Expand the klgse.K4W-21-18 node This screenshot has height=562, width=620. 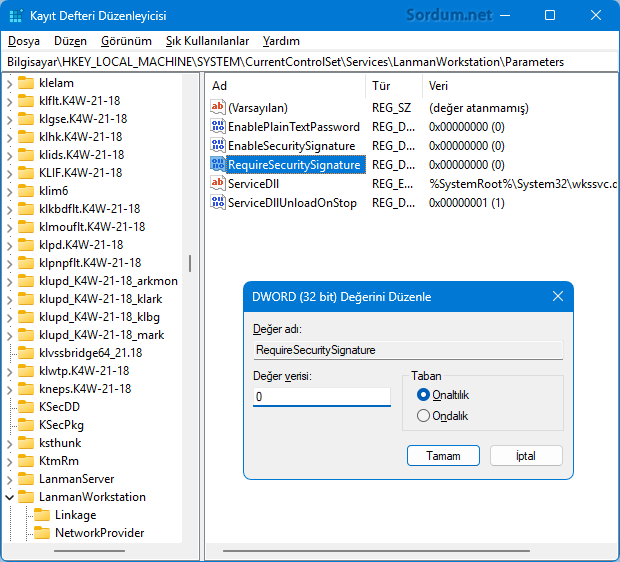(x=10, y=119)
